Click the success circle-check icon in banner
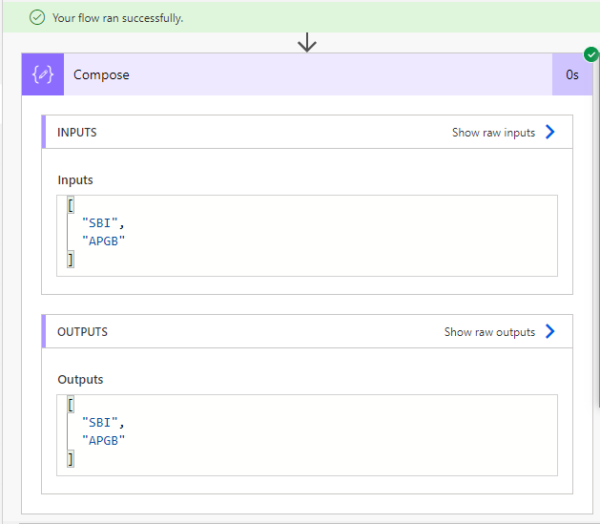Screen dimensions: 600x524 pyautogui.click(x=37, y=18)
